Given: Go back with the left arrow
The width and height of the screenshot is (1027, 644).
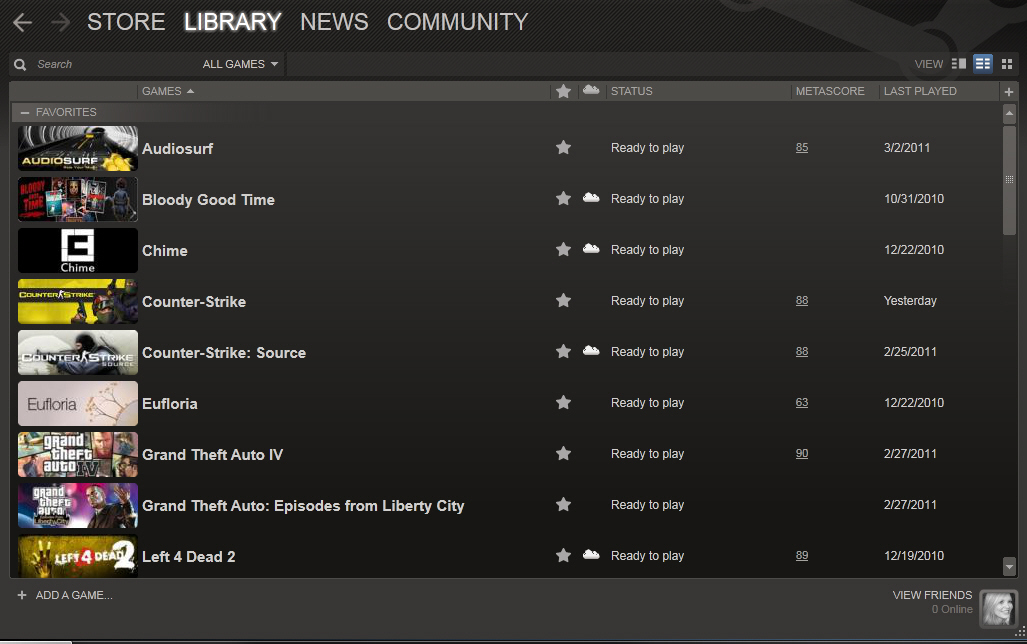Looking at the screenshot, I should click(x=22, y=22).
